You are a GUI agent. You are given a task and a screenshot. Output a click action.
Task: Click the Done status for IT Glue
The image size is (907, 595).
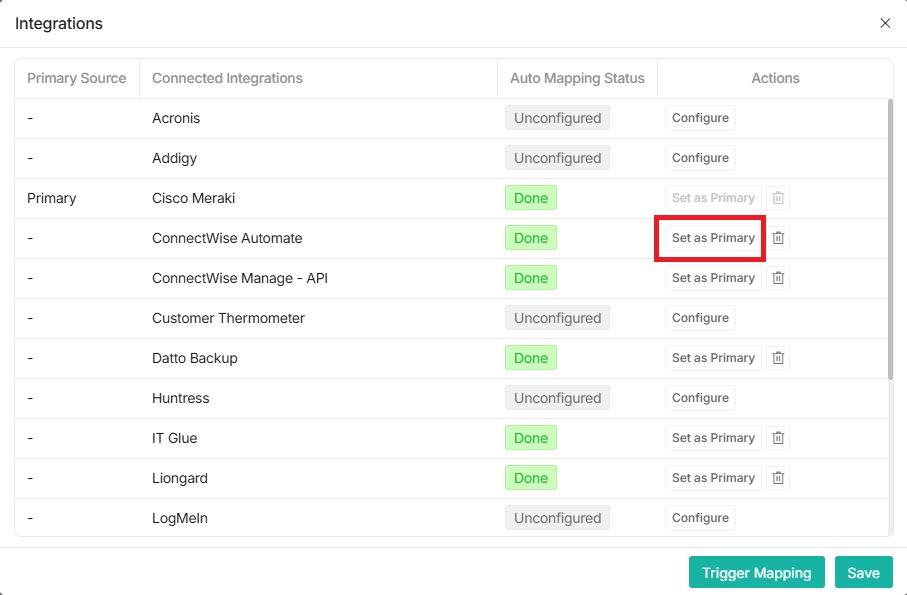[530, 438]
